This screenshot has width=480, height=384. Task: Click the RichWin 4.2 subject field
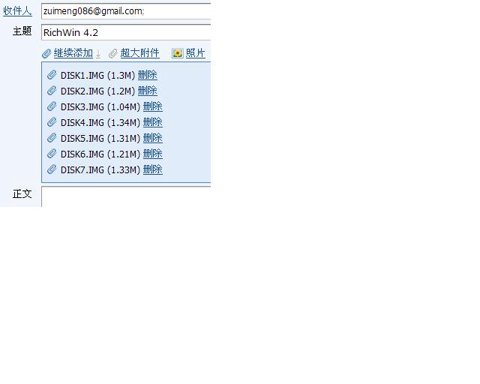click(126, 32)
